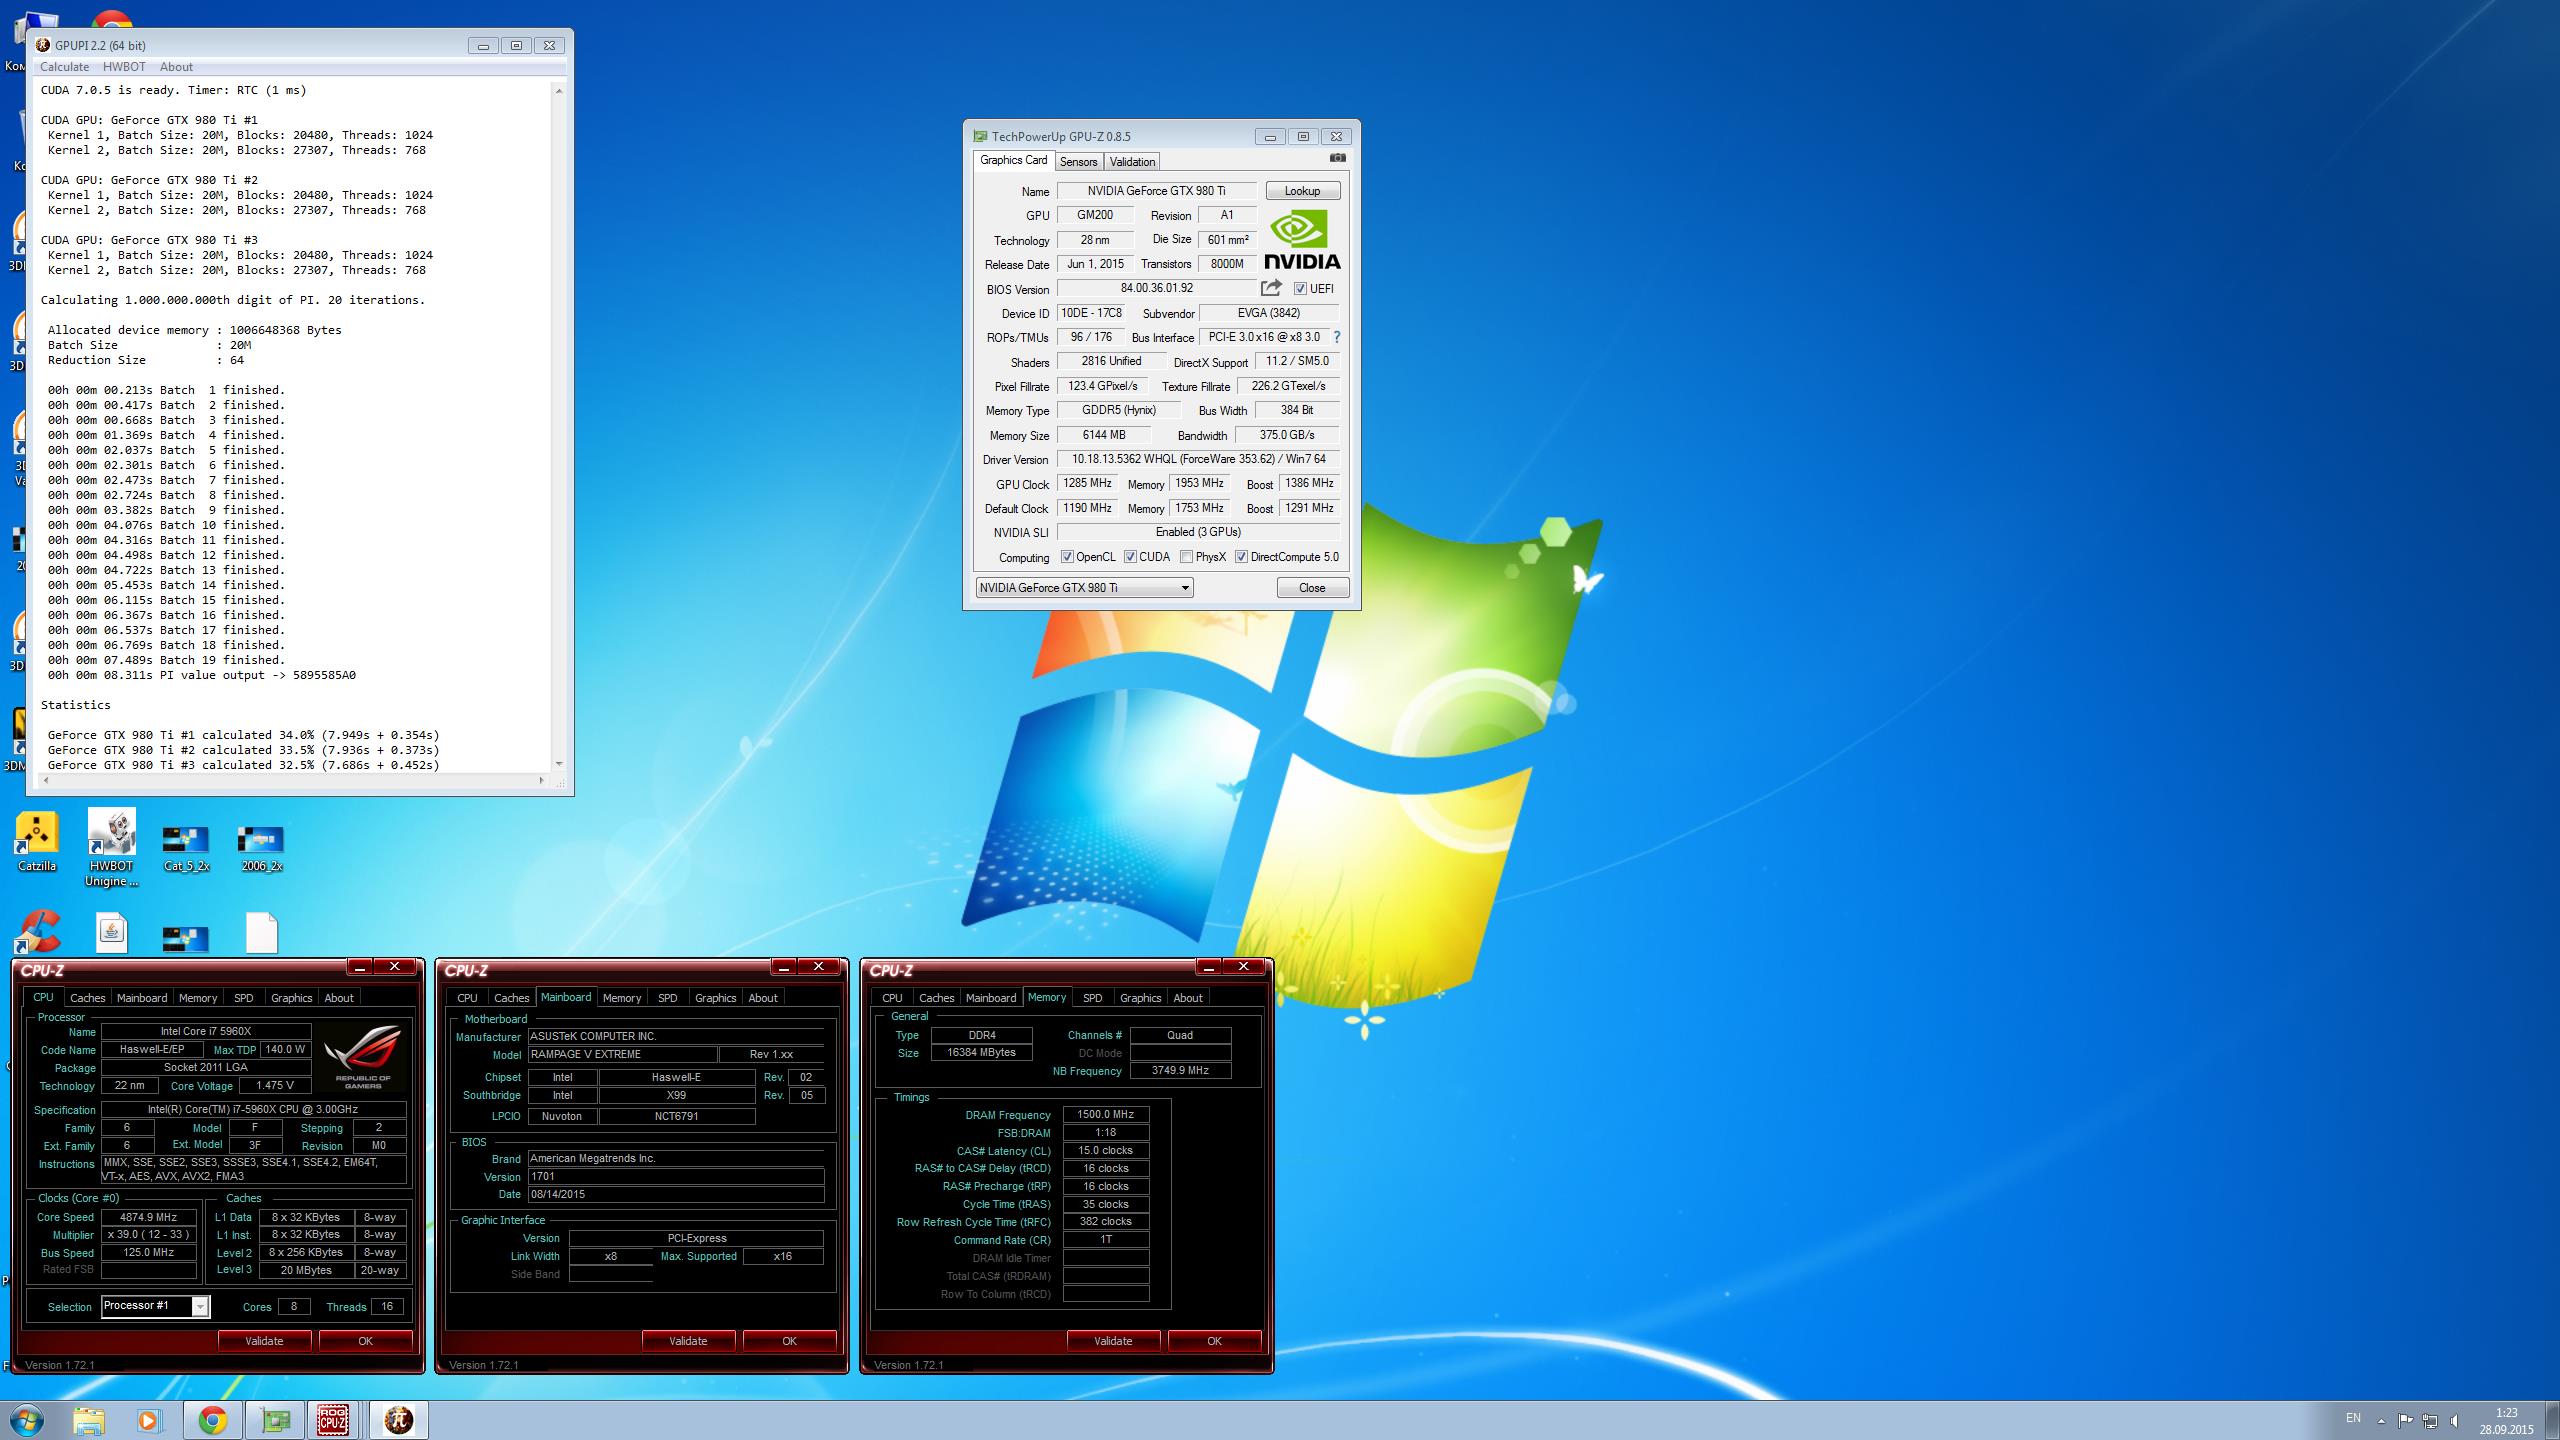This screenshot has height=1440, width=2560.
Task: Click the GPUPI window title icon
Action: [x=43, y=45]
